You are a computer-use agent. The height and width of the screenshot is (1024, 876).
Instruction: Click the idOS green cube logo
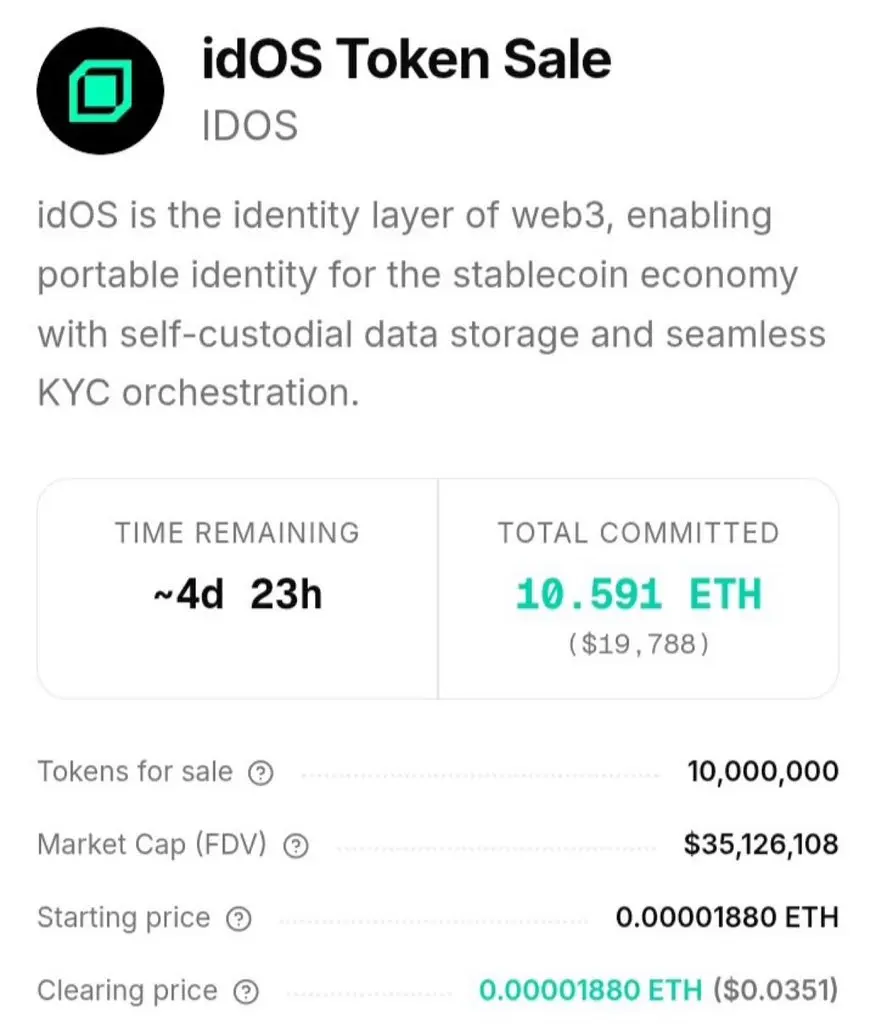(x=100, y=91)
